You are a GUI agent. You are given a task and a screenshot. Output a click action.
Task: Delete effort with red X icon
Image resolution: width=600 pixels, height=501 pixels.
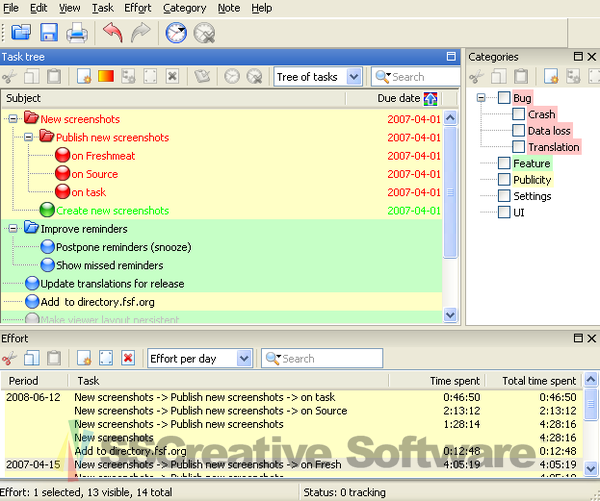tap(128, 359)
